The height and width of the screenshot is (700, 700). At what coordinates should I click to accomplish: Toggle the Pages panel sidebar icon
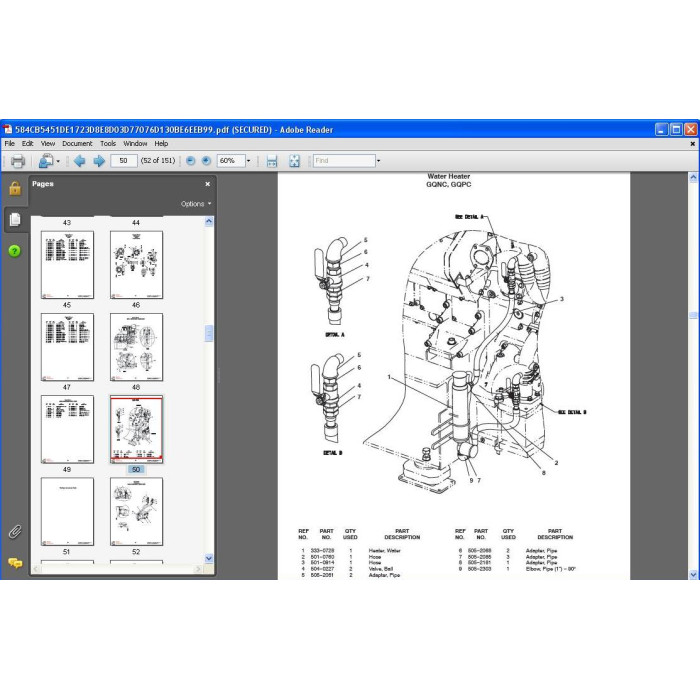15,220
